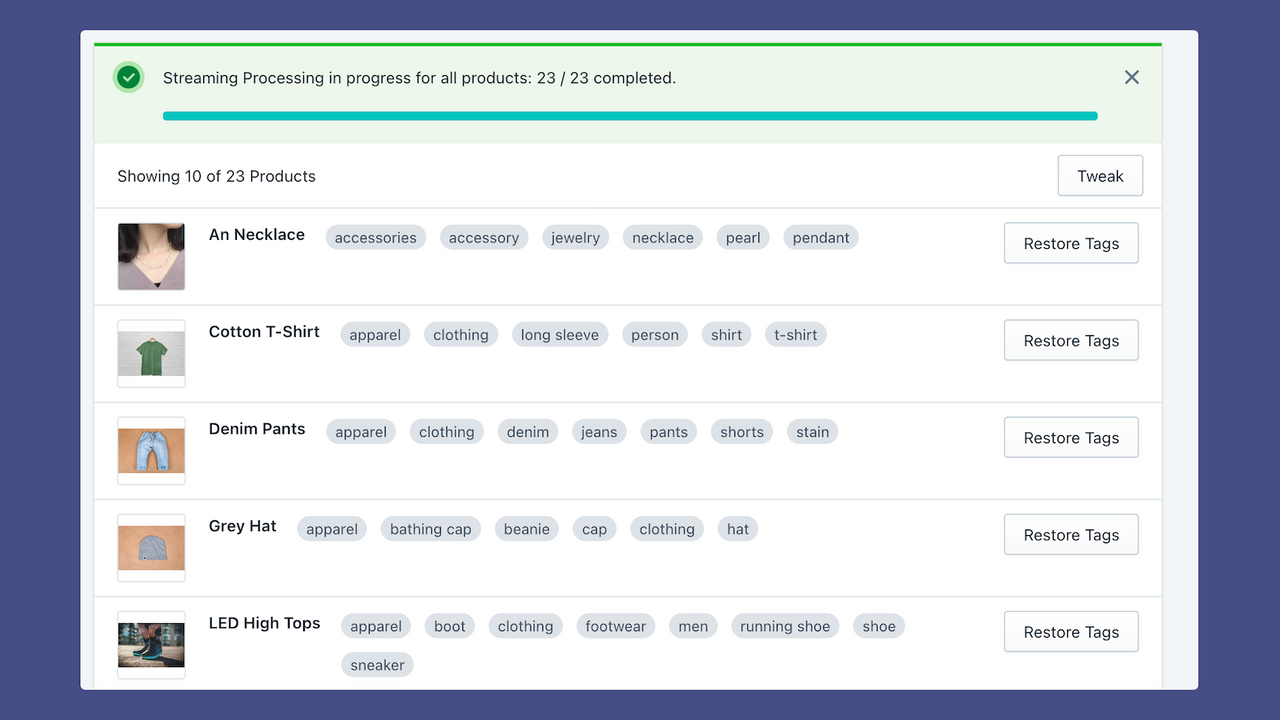Select the 'An Necklace' product title

pos(257,234)
